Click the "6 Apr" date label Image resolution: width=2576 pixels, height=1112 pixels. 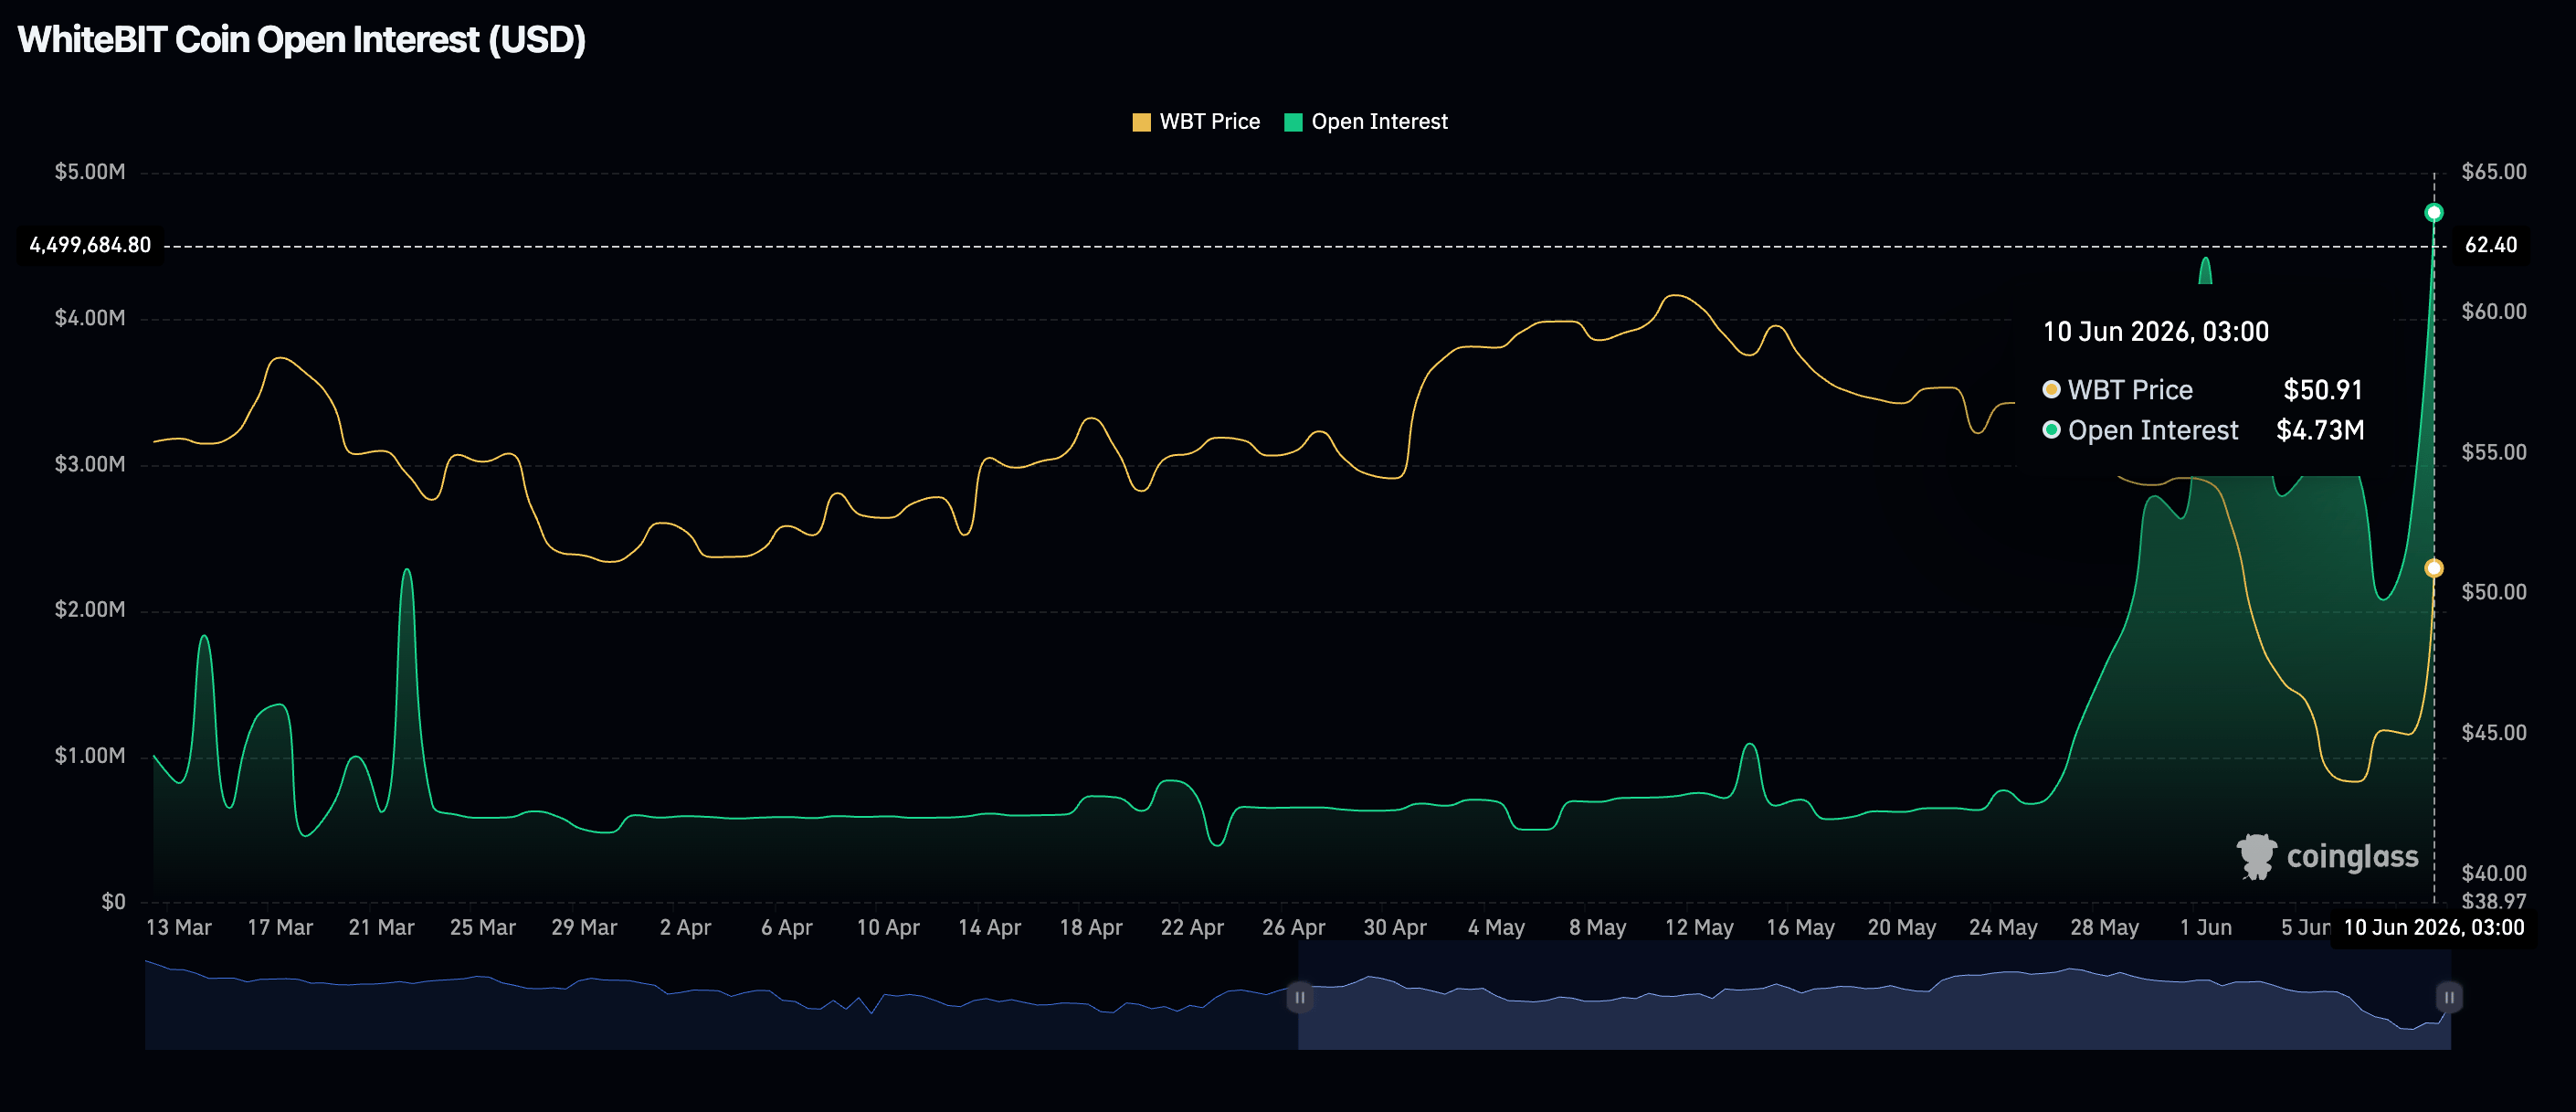tap(787, 928)
